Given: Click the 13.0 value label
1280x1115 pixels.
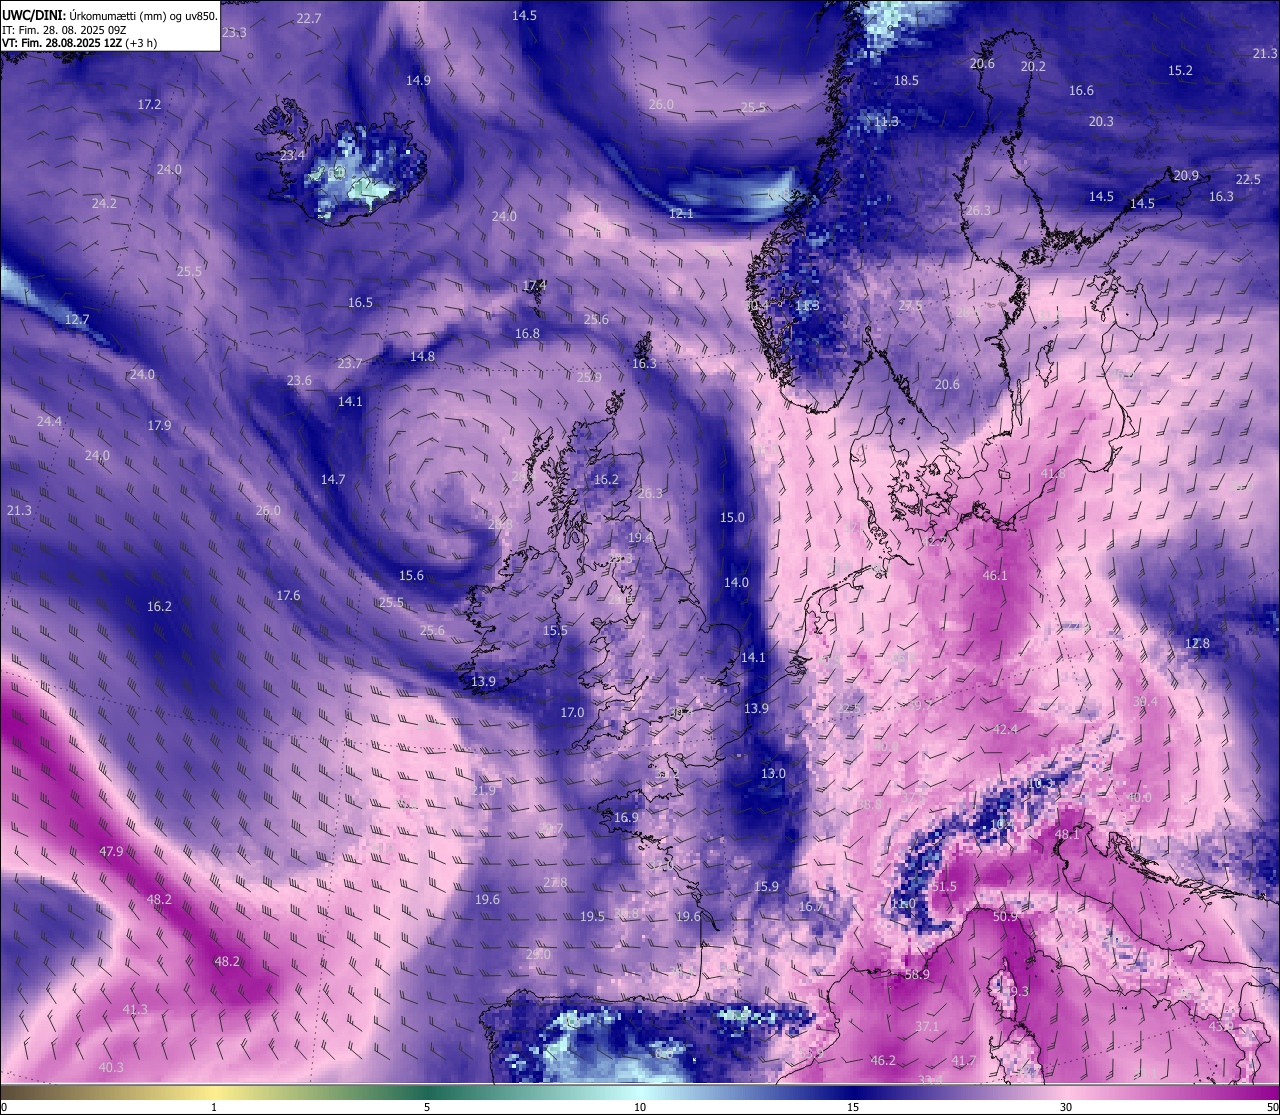Looking at the screenshot, I should pos(773,774).
